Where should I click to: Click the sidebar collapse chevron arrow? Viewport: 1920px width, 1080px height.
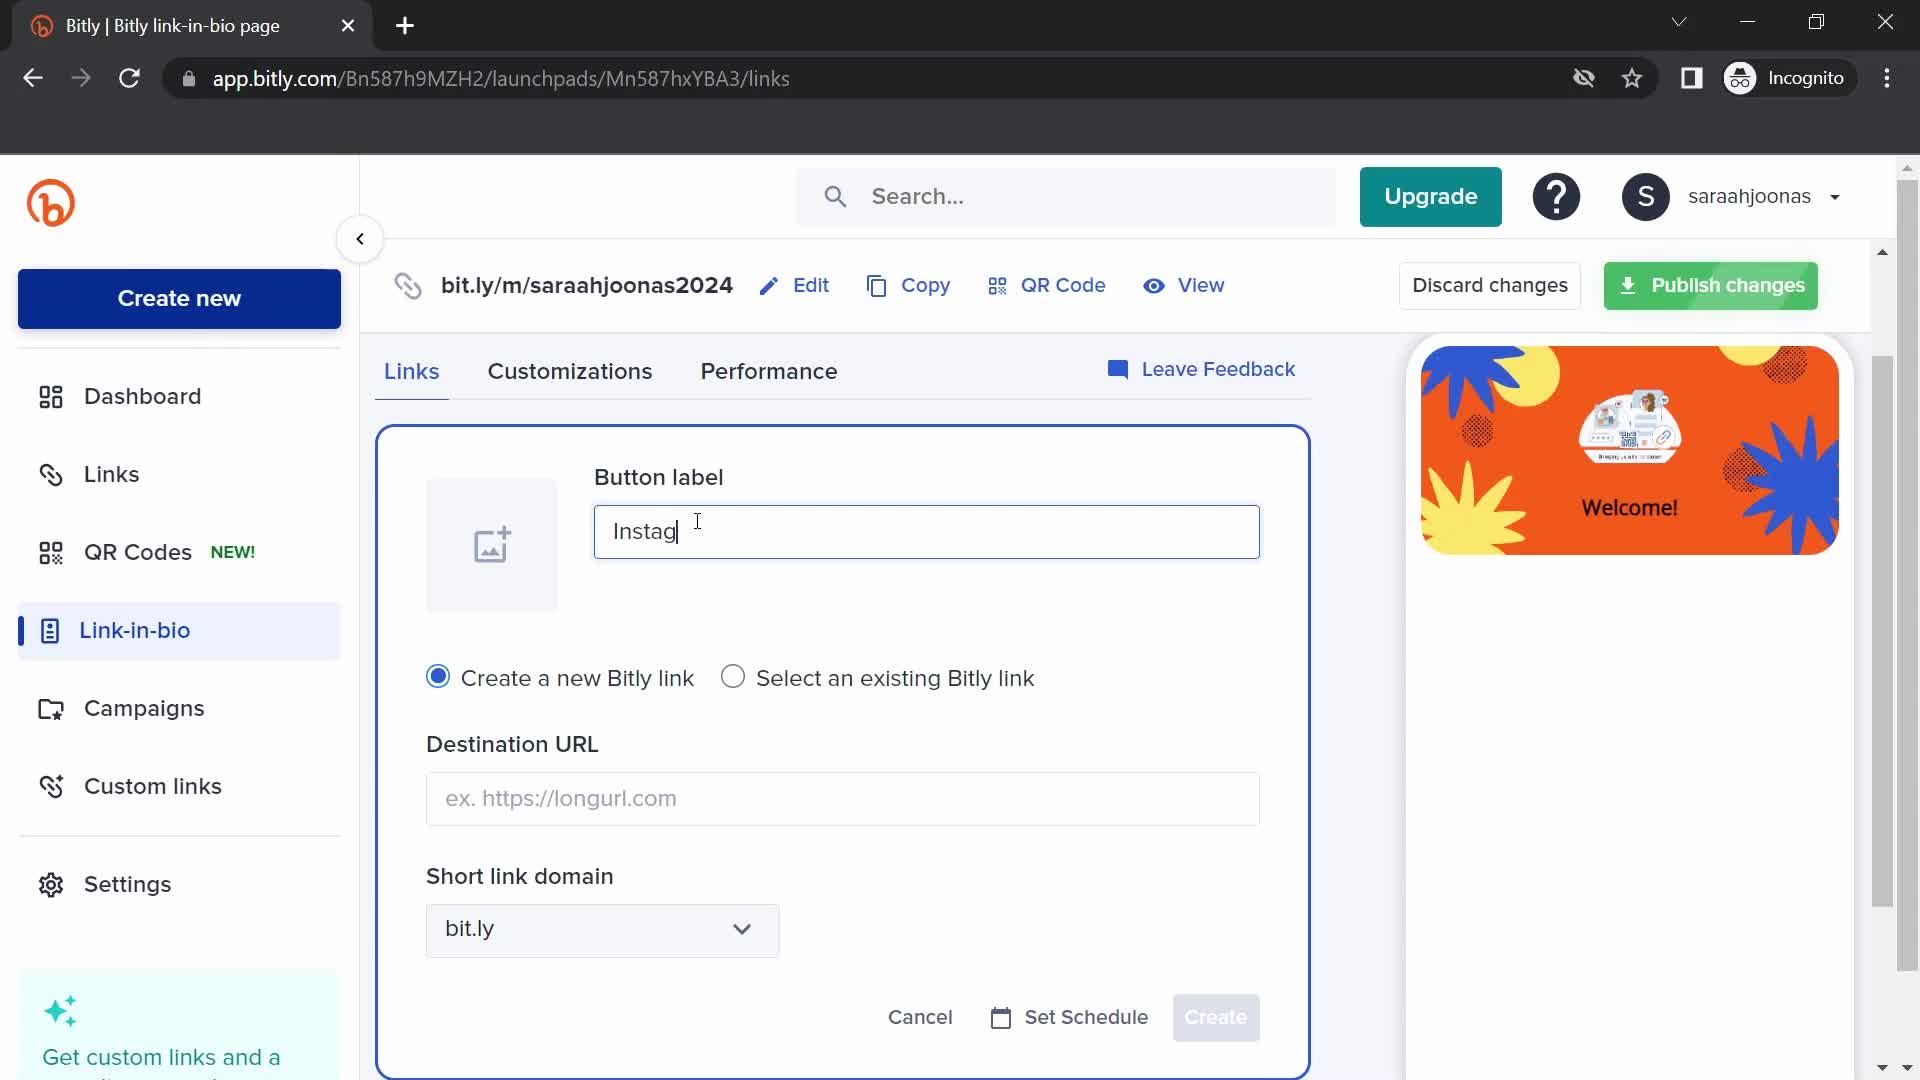[x=360, y=239]
